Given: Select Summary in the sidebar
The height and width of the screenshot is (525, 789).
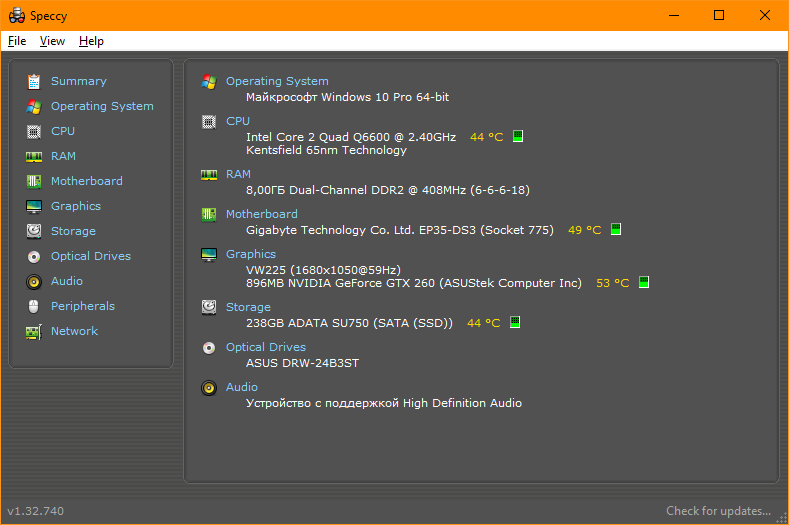Looking at the screenshot, I should coord(78,81).
